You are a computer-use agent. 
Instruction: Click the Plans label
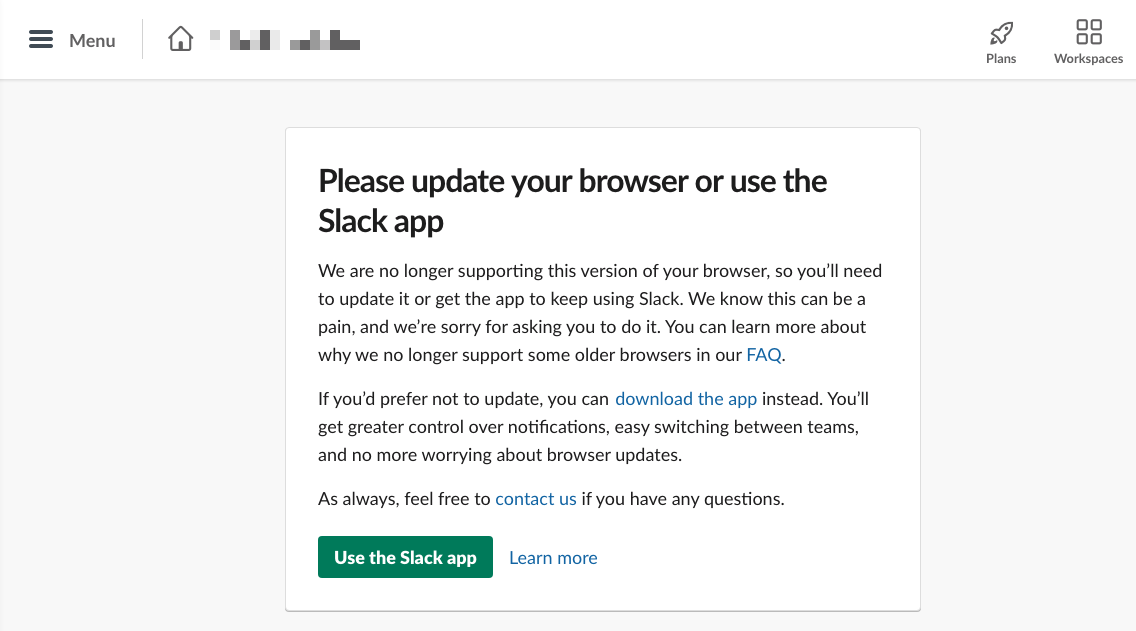(1001, 59)
